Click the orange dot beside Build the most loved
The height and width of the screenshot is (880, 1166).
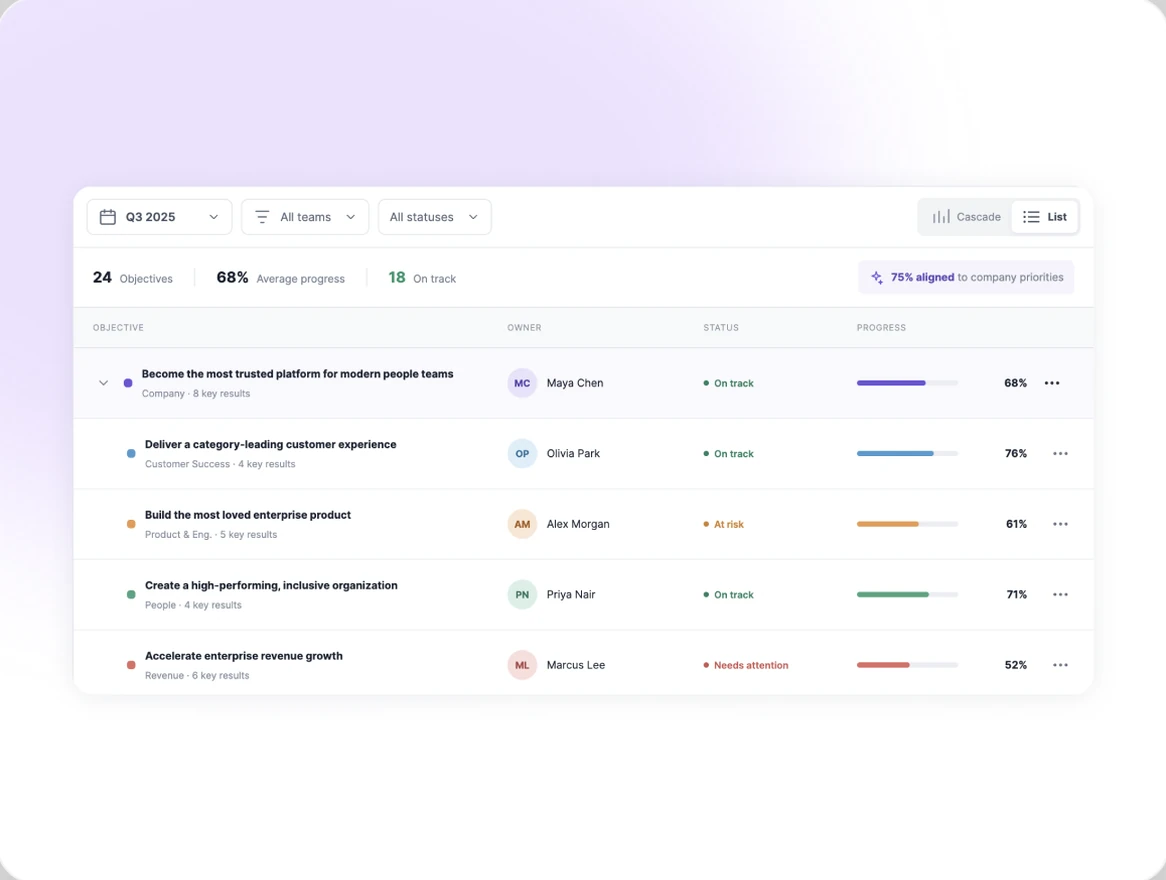(131, 524)
